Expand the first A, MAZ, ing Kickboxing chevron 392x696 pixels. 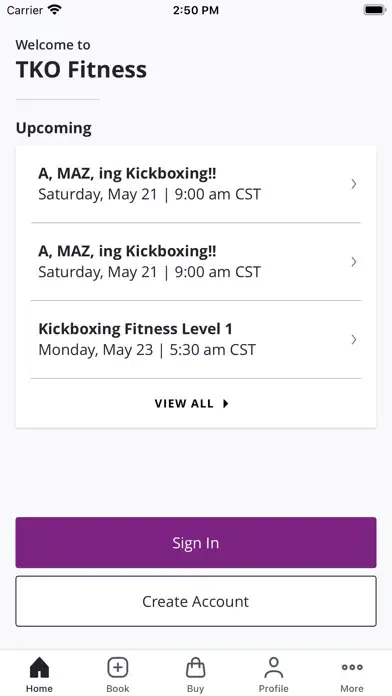[x=354, y=184]
